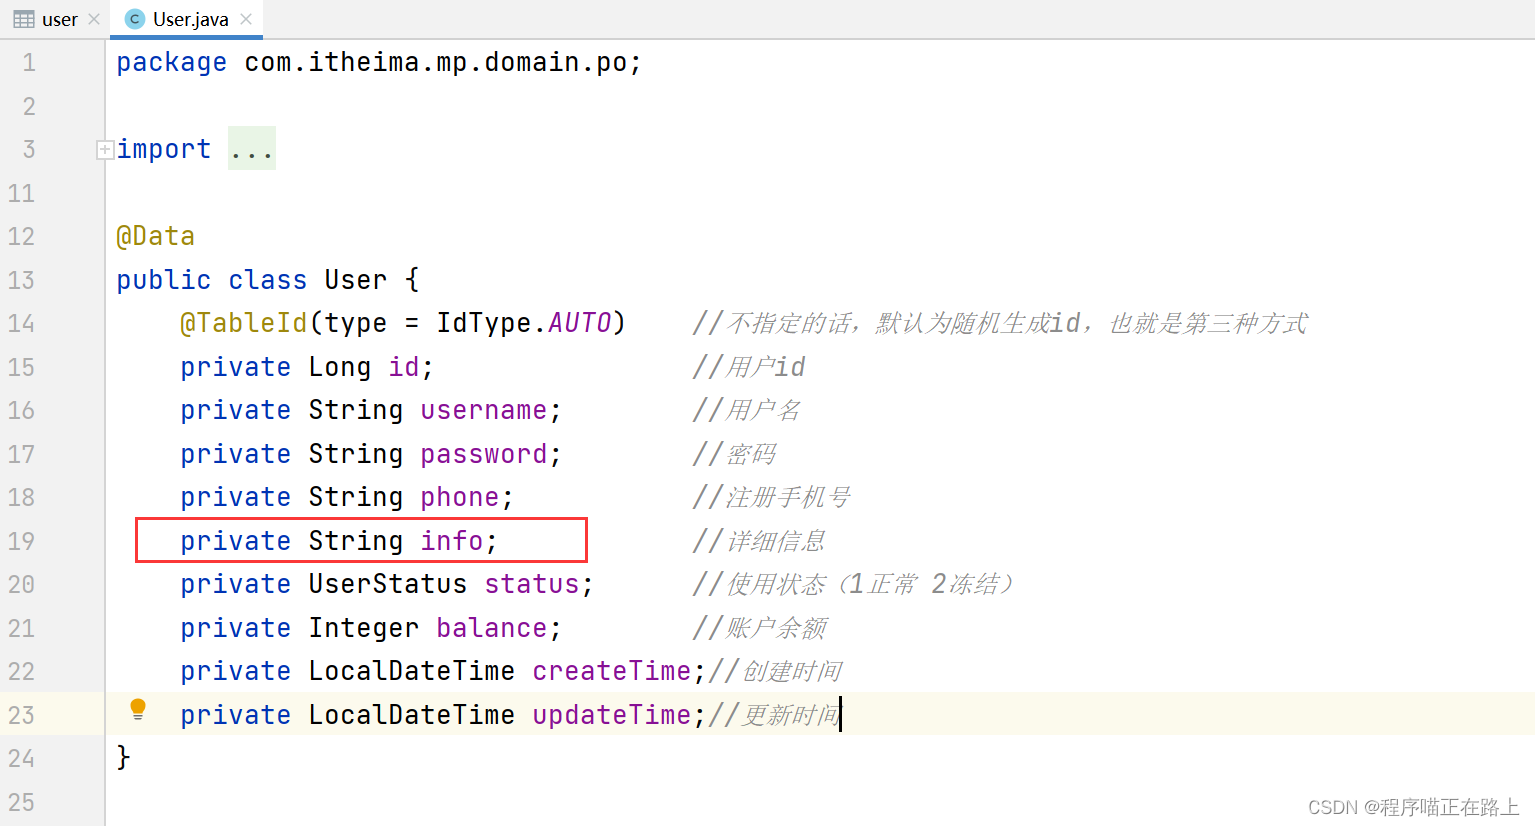Click the comment on the @TableId line
The width and height of the screenshot is (1535, 826).
(x=1000, y=323)
